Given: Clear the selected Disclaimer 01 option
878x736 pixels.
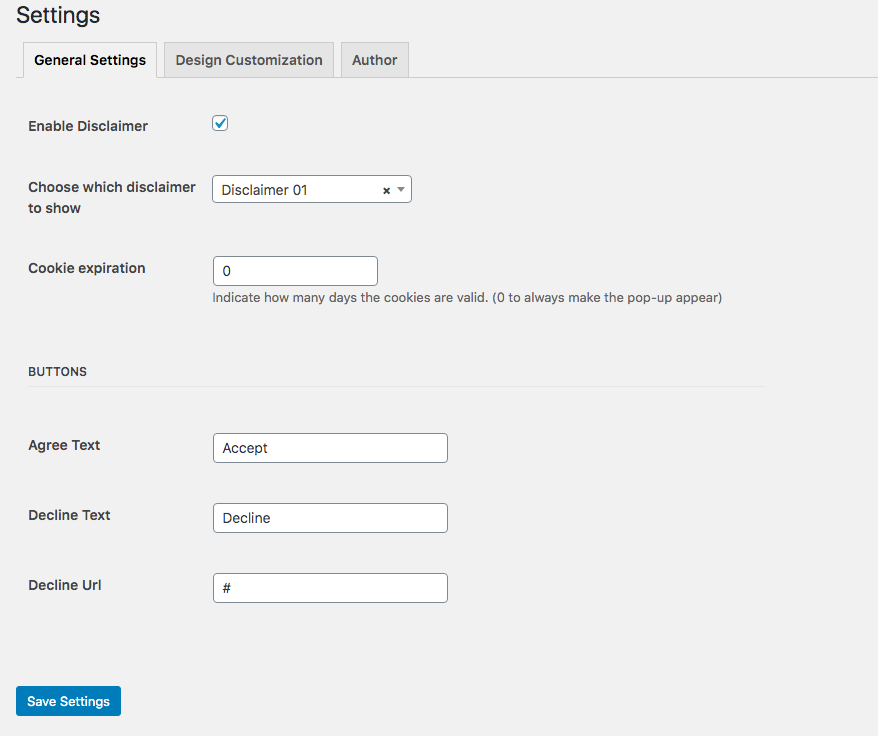Looking at the screenshot, I should click(x=386, y=190).
